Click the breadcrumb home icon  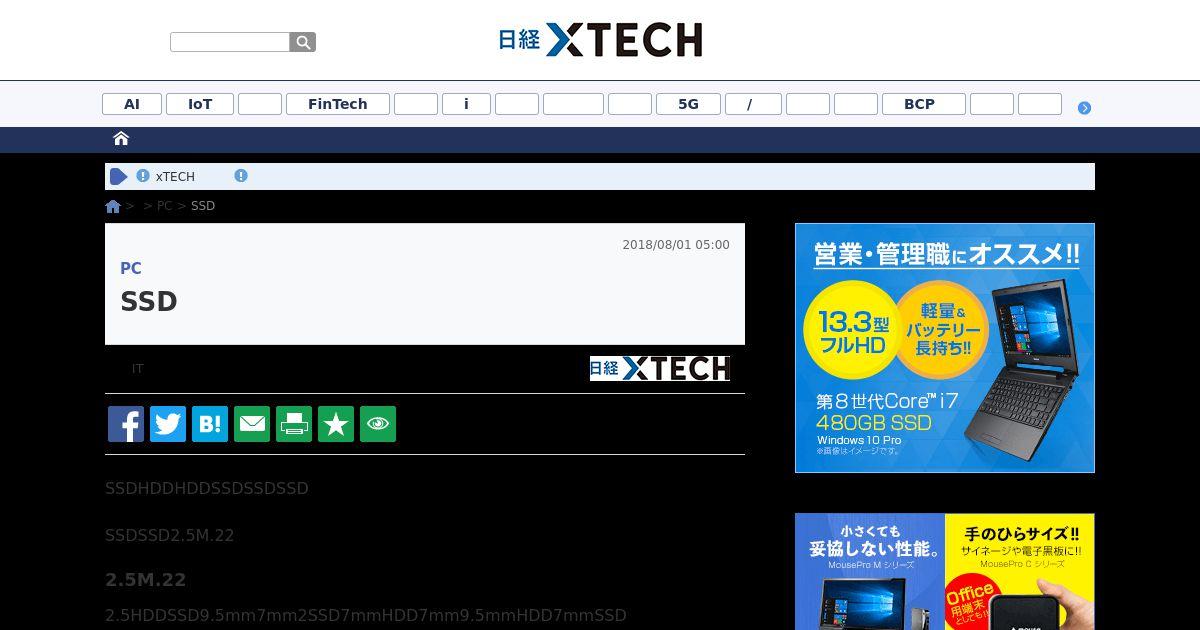click(113, 206)
